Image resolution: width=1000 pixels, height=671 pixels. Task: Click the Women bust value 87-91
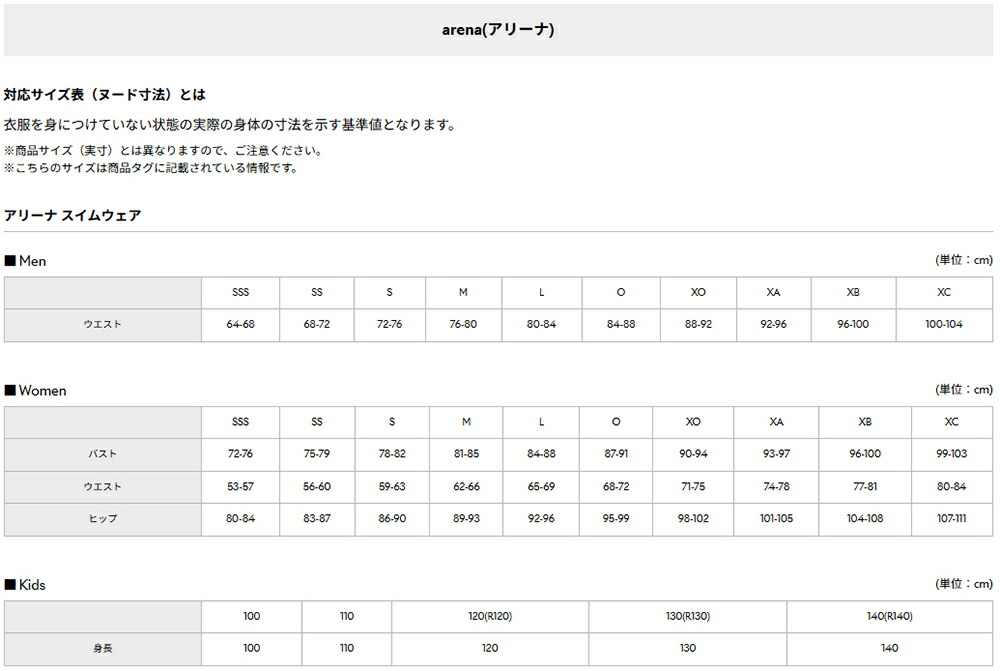pos(616,454)
